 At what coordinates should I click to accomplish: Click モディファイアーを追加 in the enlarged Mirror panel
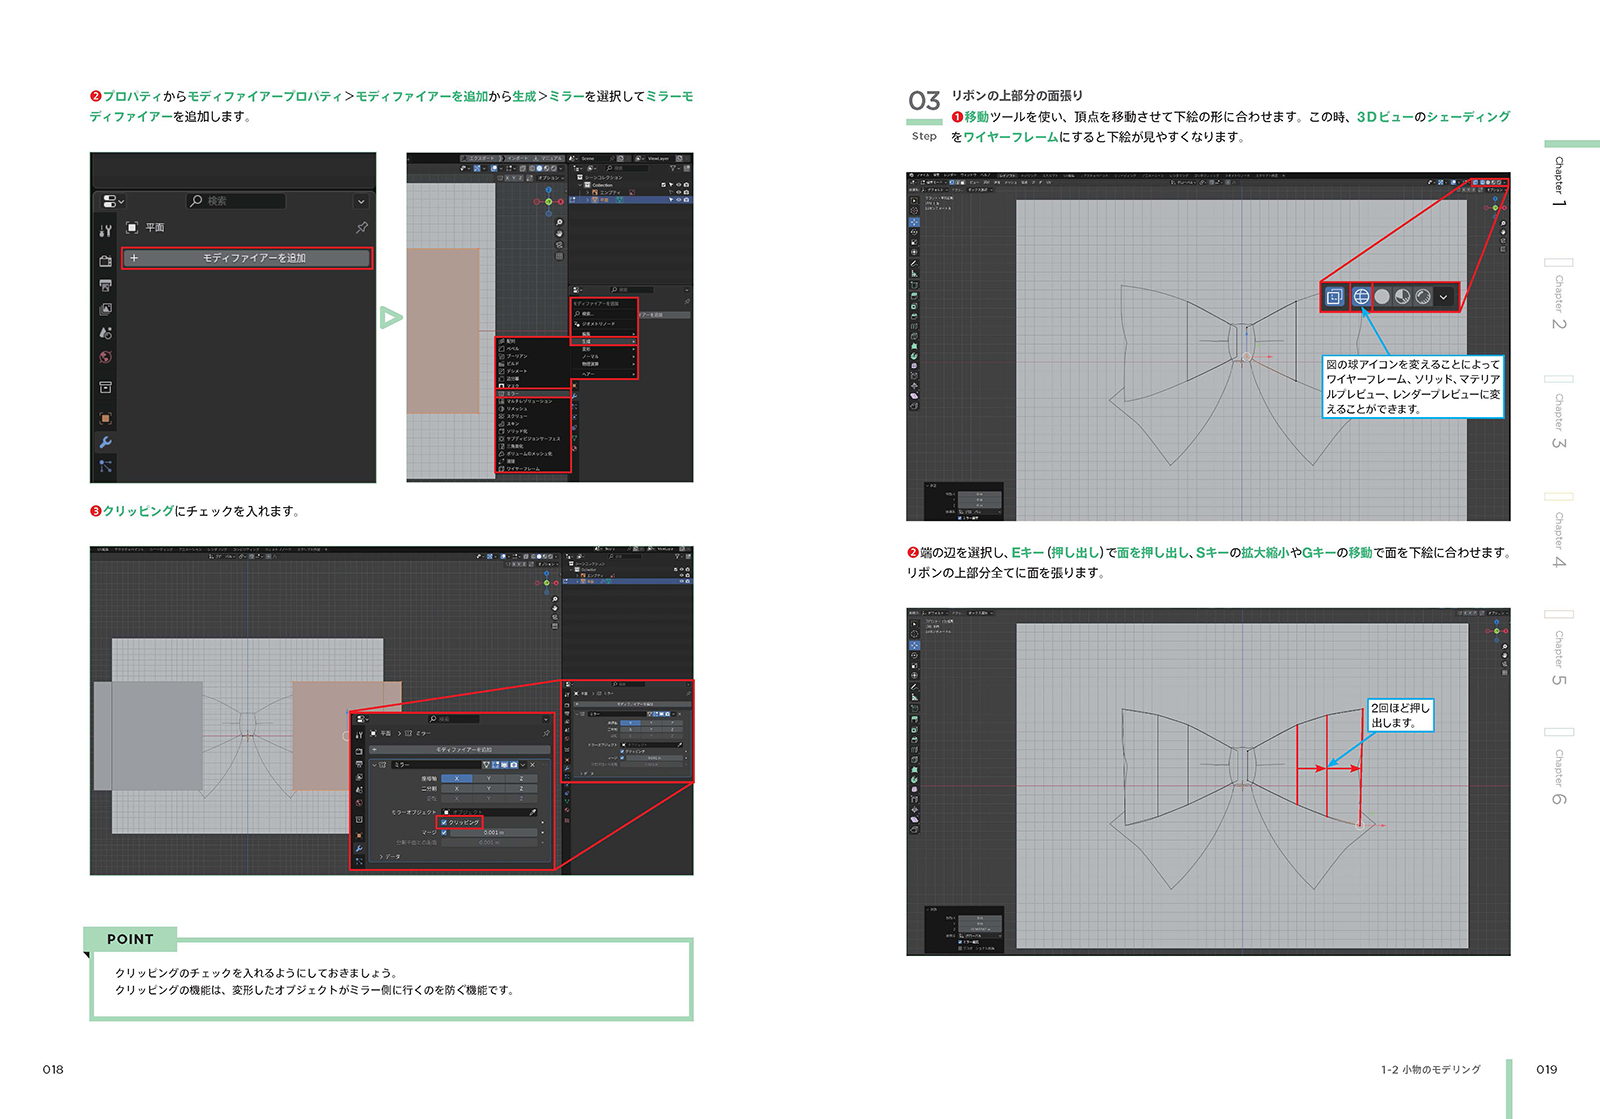coord(460,750)
